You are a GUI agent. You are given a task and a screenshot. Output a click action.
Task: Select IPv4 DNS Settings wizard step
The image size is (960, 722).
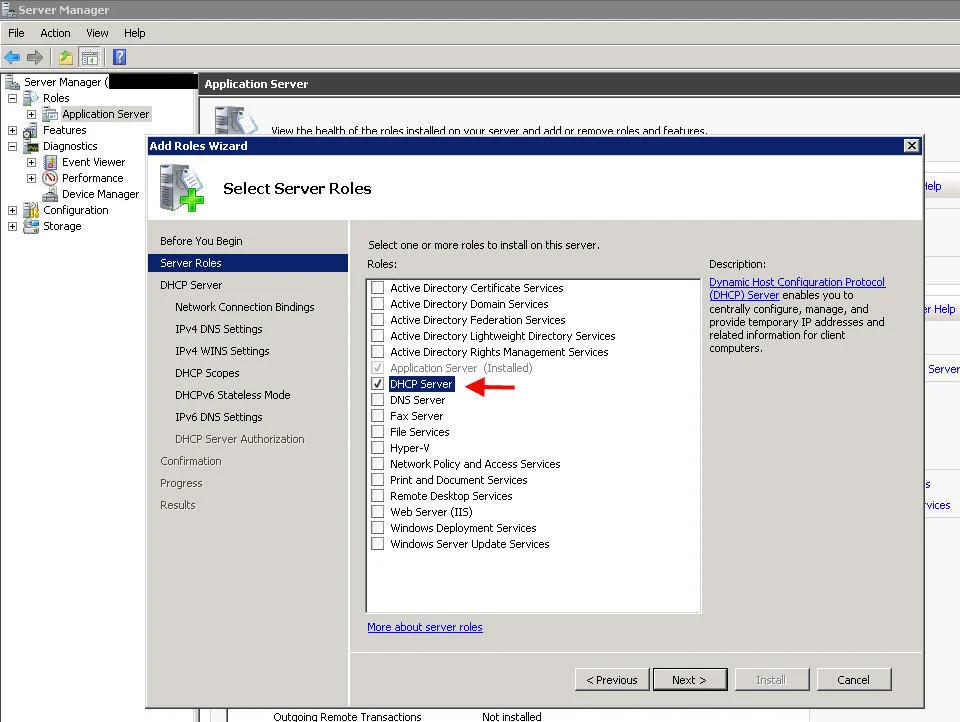pyautogui.click(x=219, y=329)
